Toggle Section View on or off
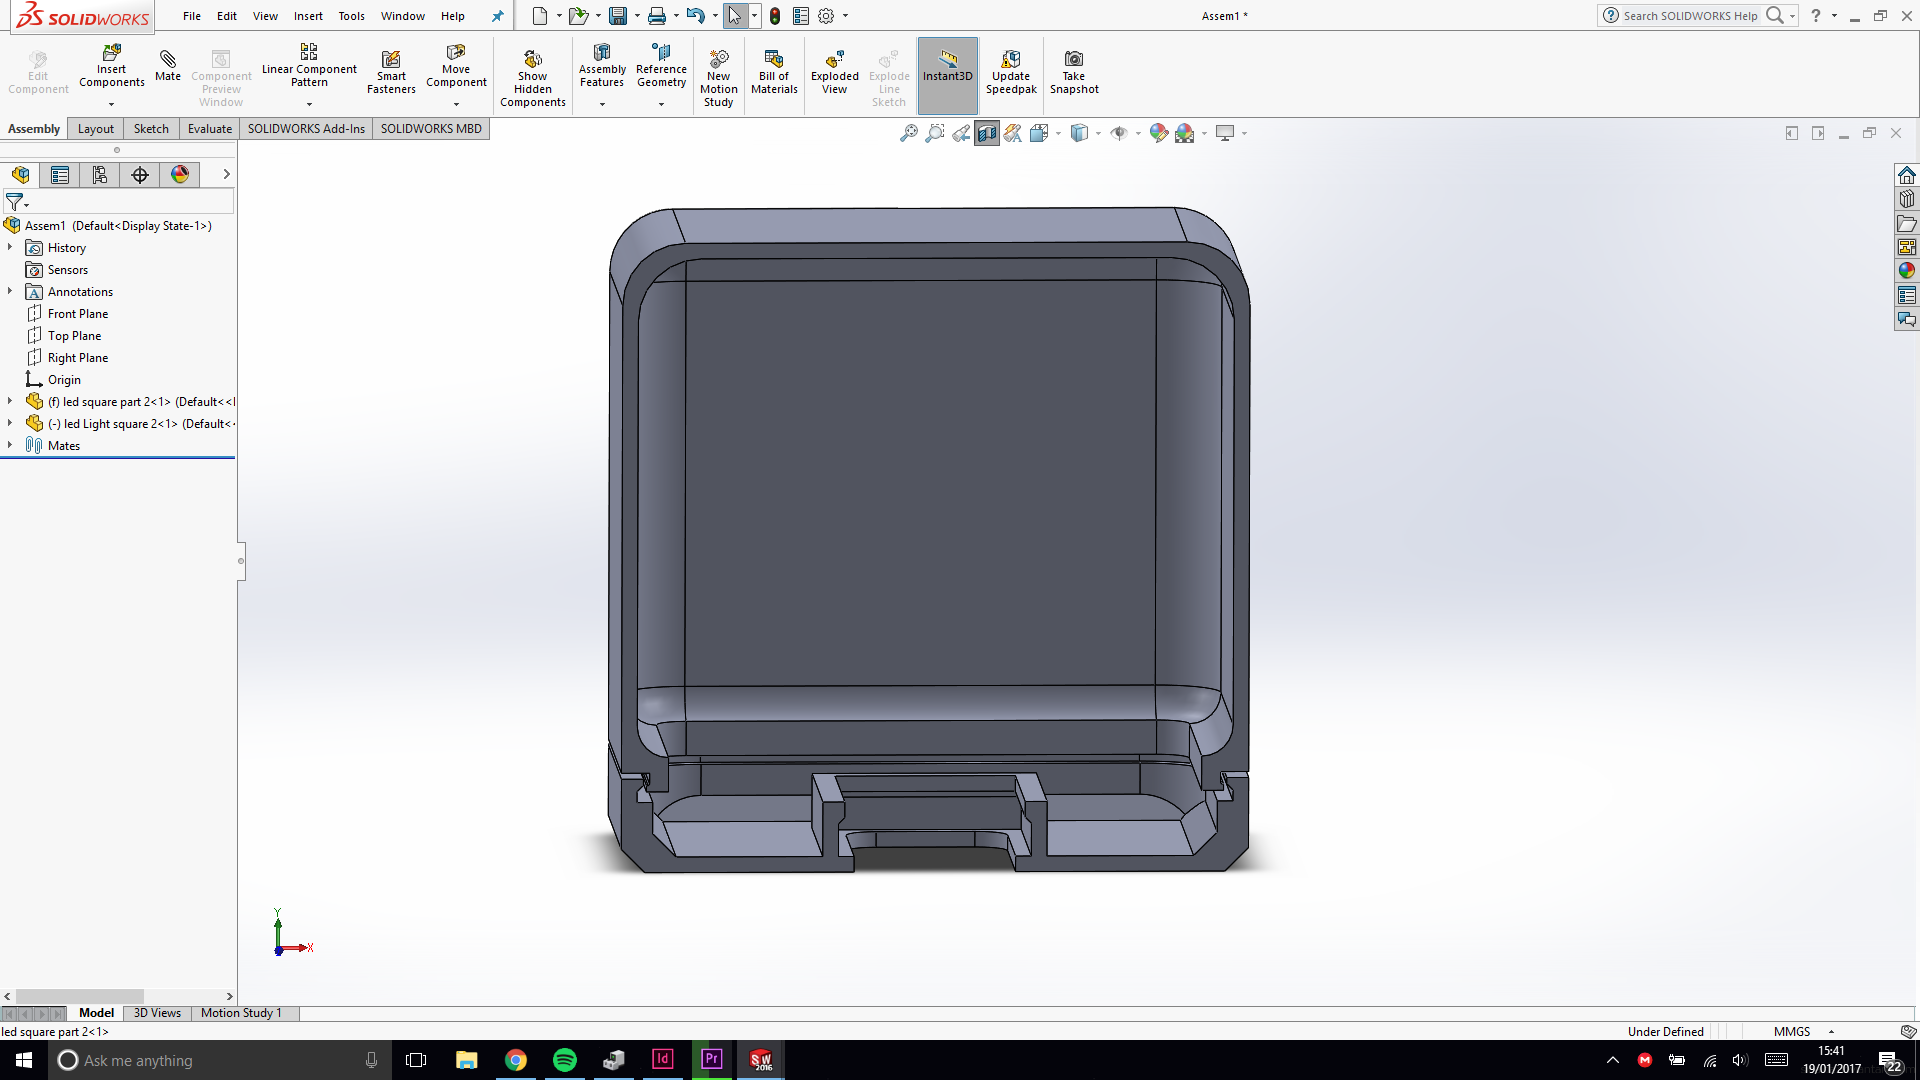Image resolution: width=1920 pixels, height=1080 pixels. 986,133
